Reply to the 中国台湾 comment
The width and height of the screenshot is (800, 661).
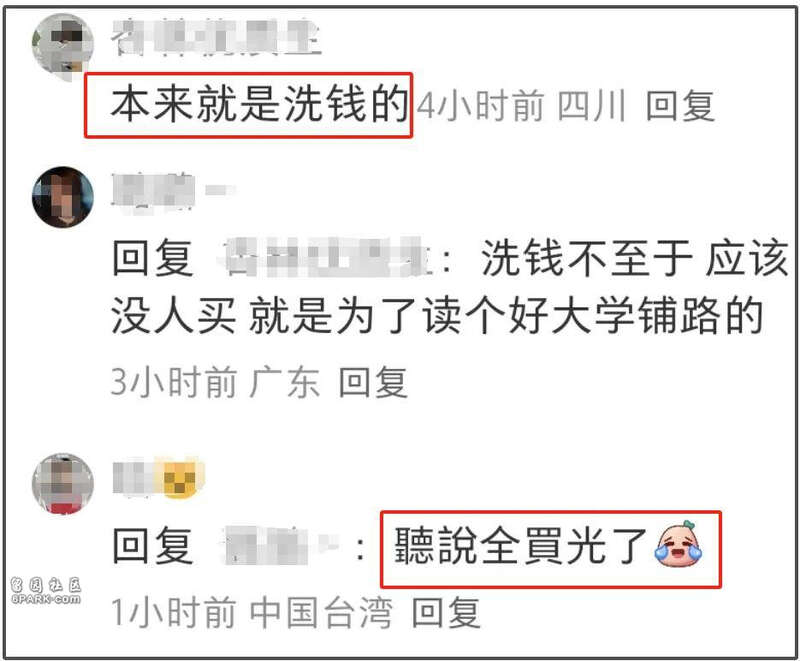pos(446,613)
